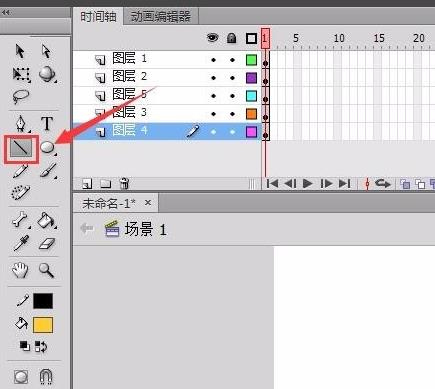Step back one frame button

coord(290,183)
